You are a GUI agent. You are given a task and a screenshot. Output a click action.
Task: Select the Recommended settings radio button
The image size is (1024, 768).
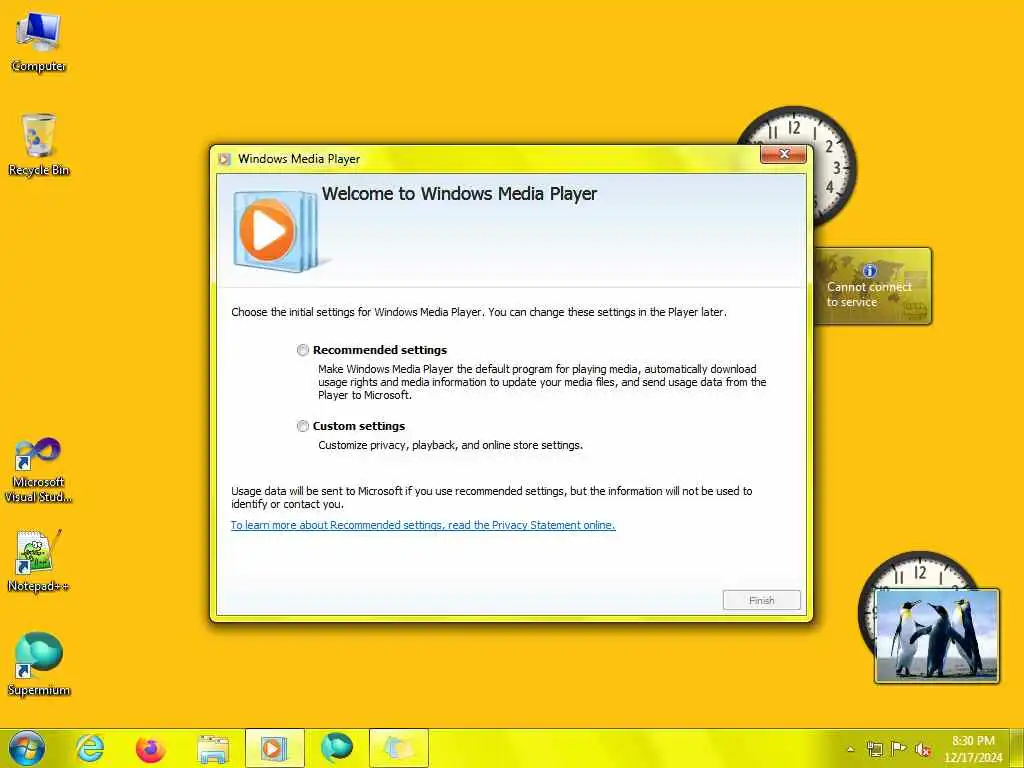coord(302,350)
